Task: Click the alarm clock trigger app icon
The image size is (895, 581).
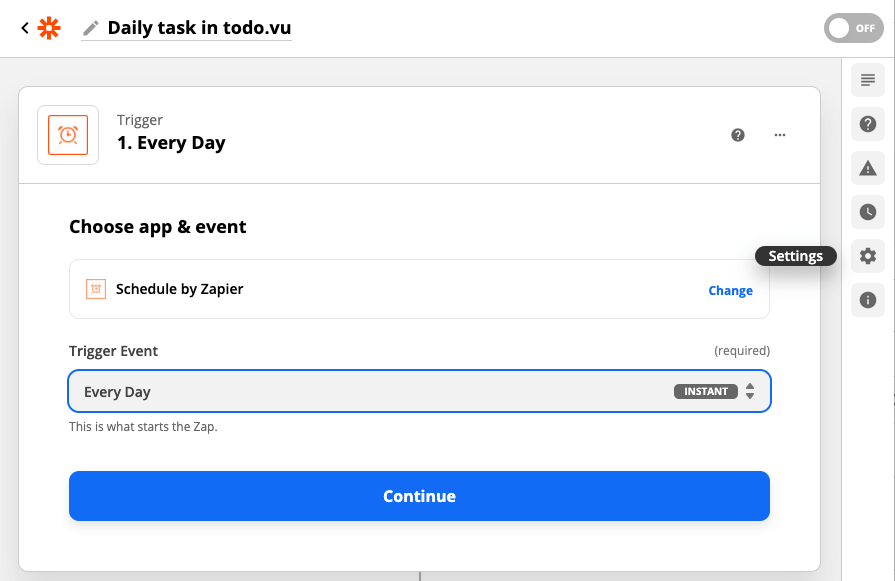Action: (68, 135)
